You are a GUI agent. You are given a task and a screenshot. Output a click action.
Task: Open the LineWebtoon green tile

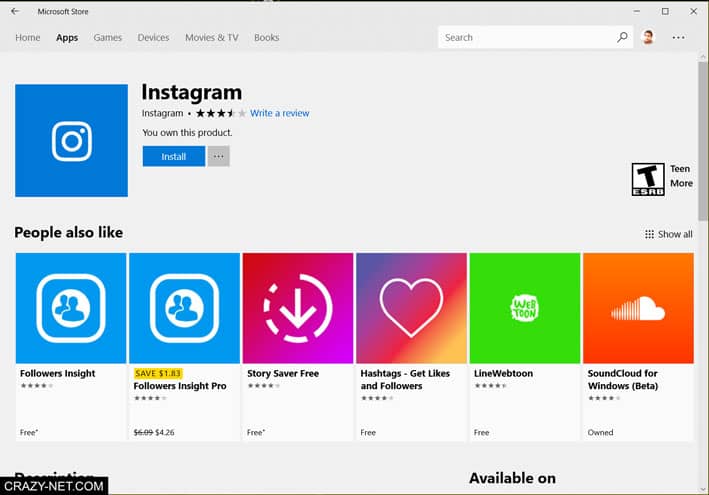(525, 308)
